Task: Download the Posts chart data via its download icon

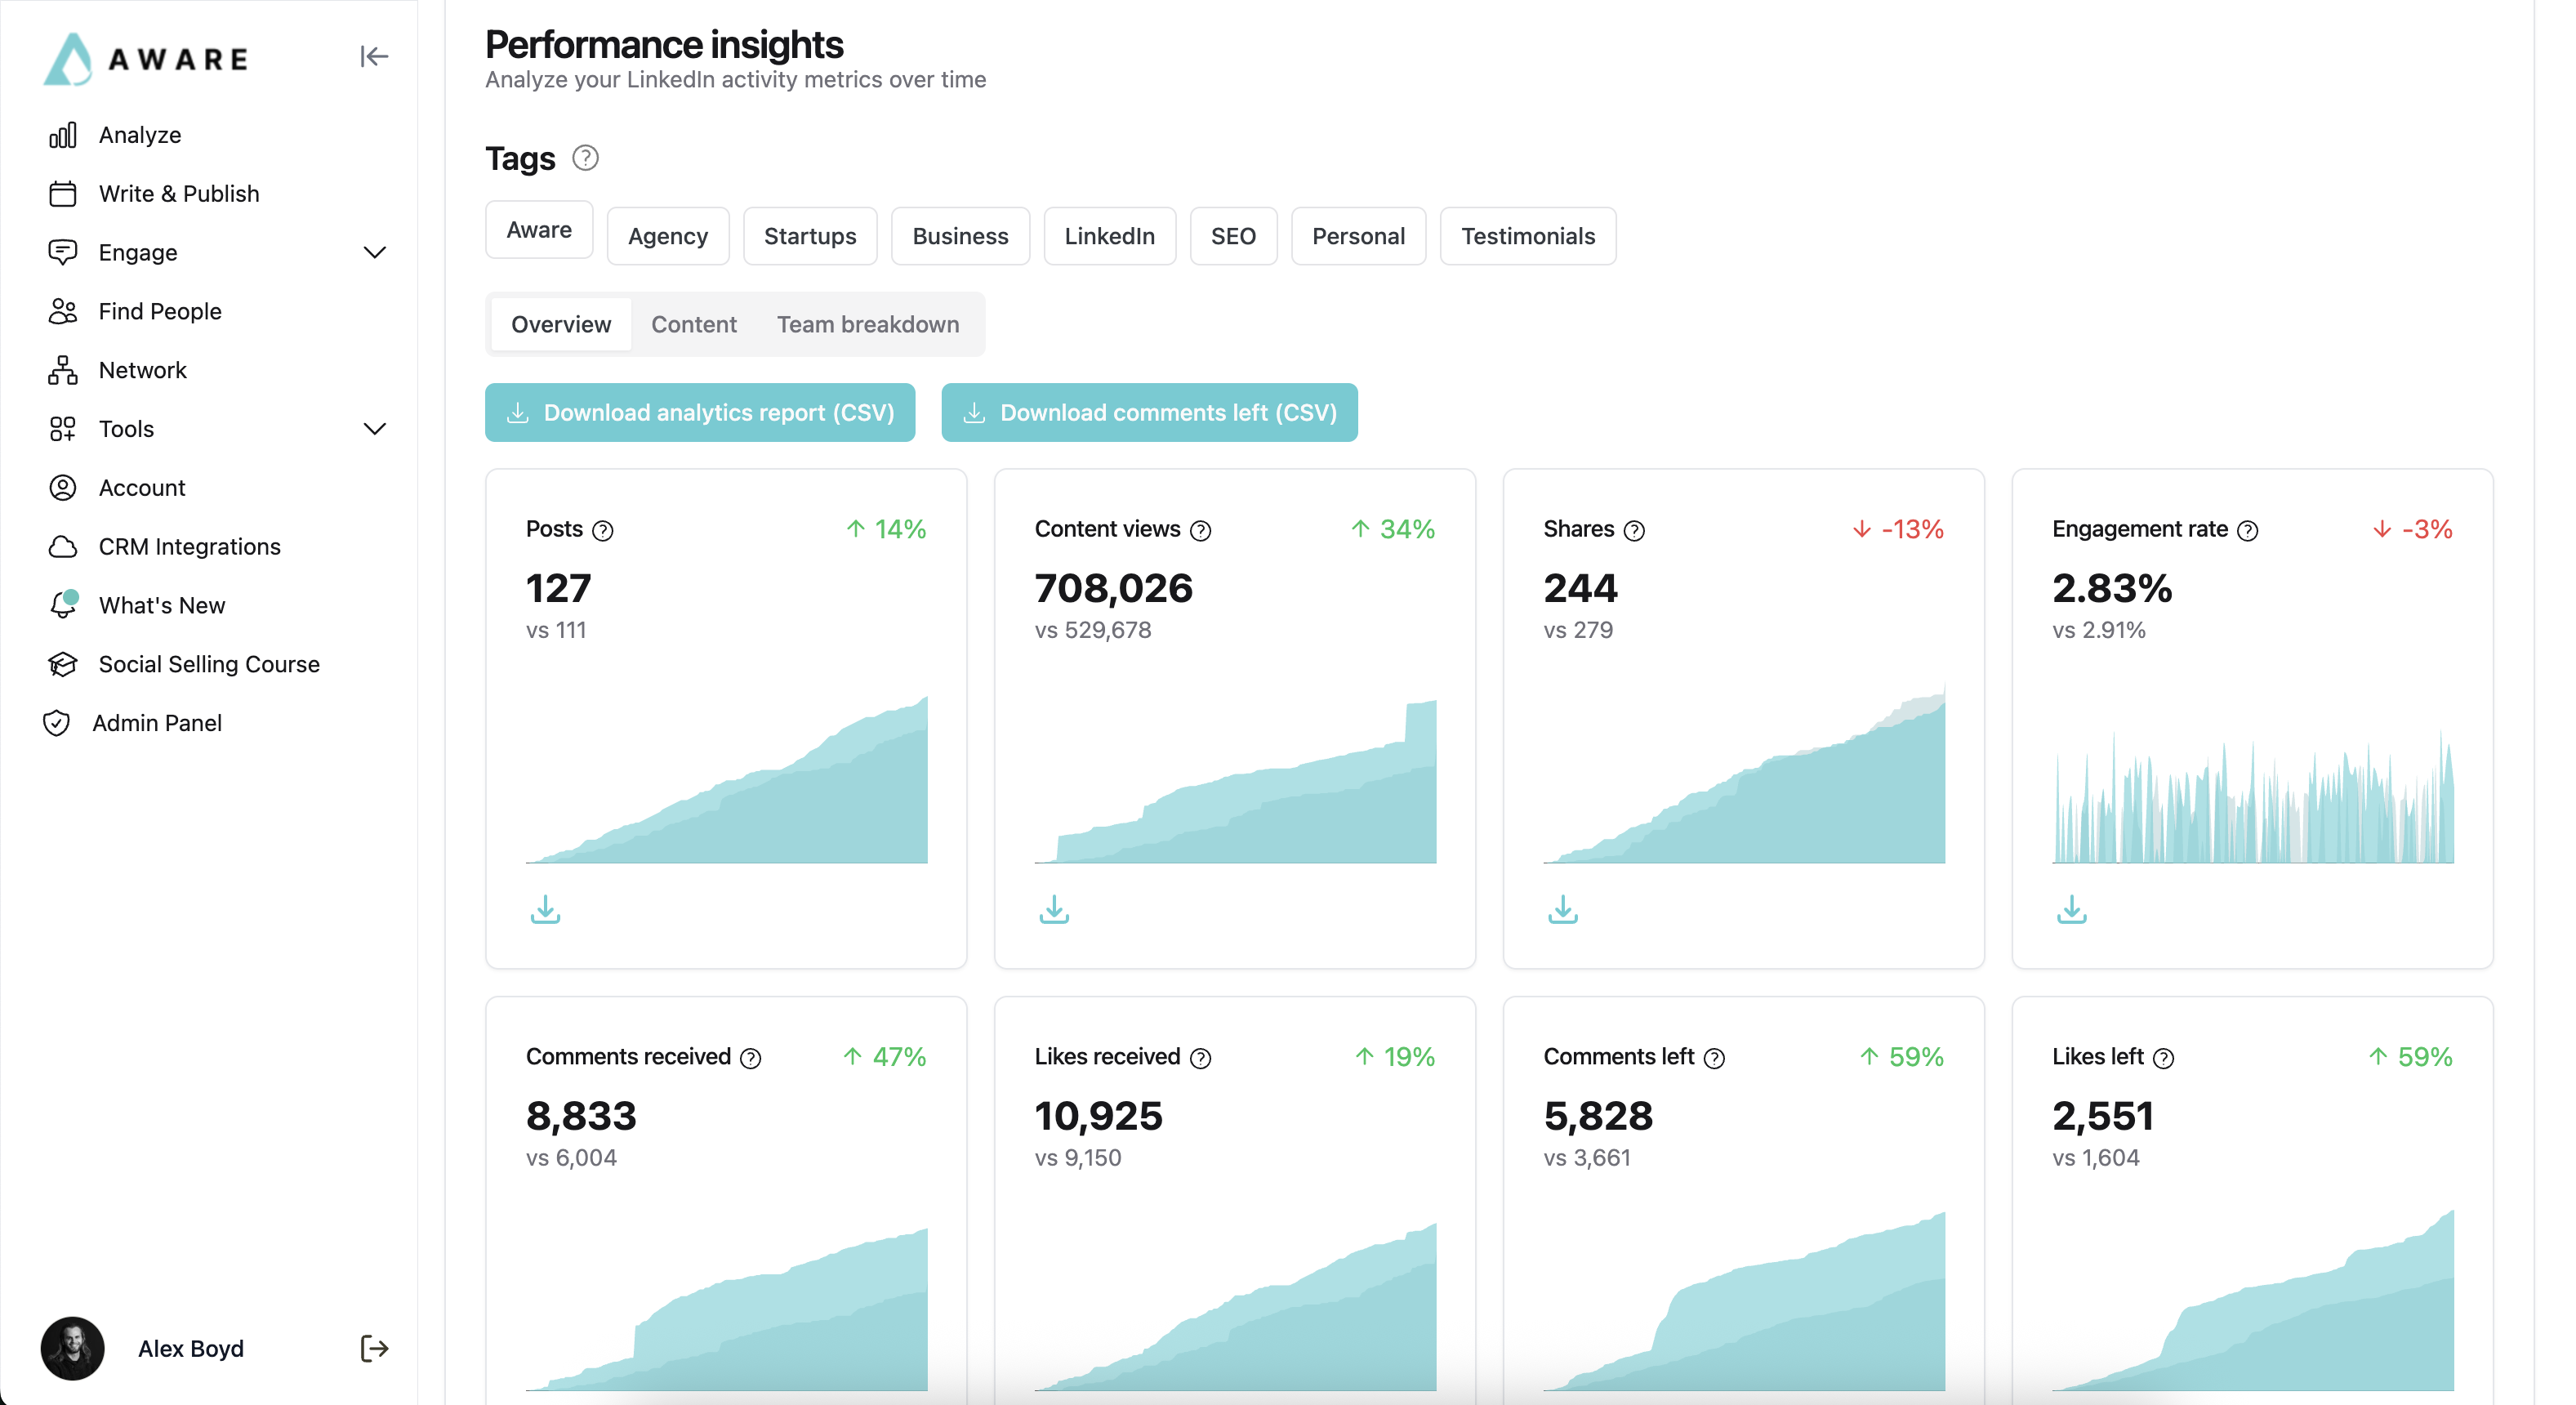Action: (545, 910)
